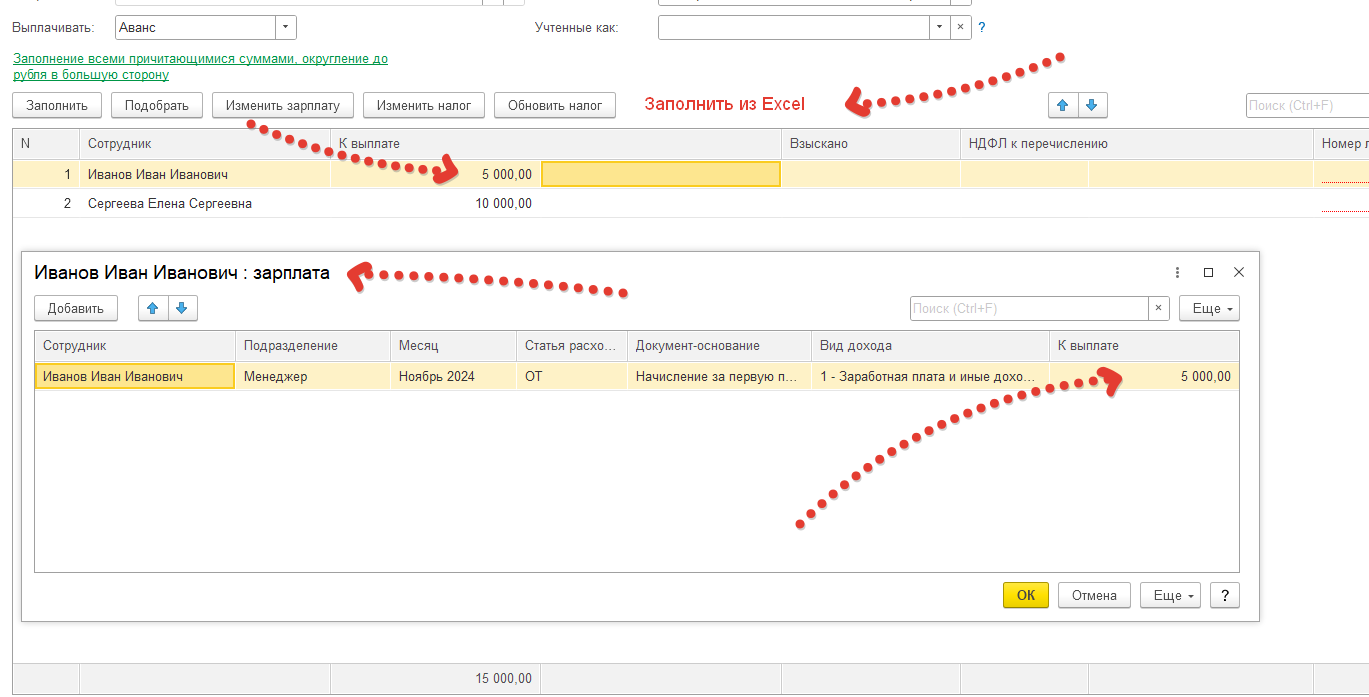Open rounding settings green link

200,66
